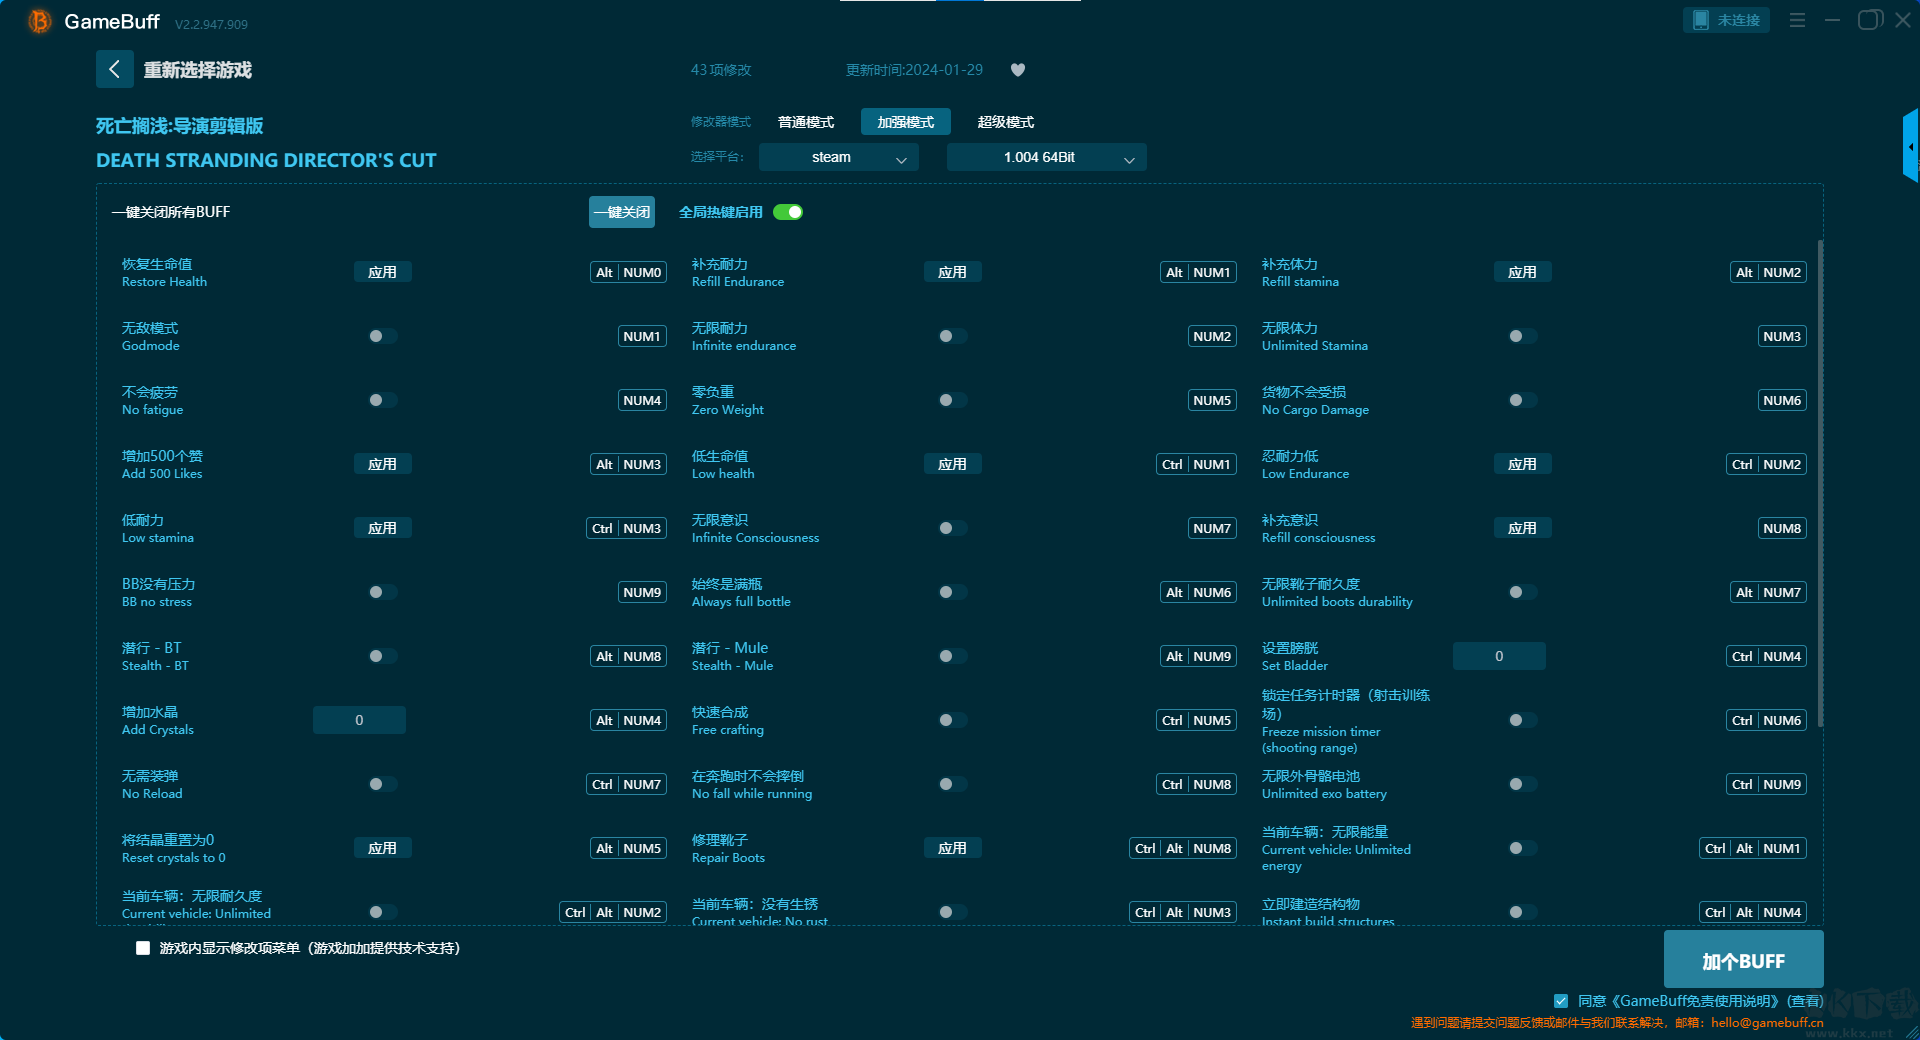Screen dimensions: 1920x1040
Task: Apply Low Endurance
Action: point(1522,464)
